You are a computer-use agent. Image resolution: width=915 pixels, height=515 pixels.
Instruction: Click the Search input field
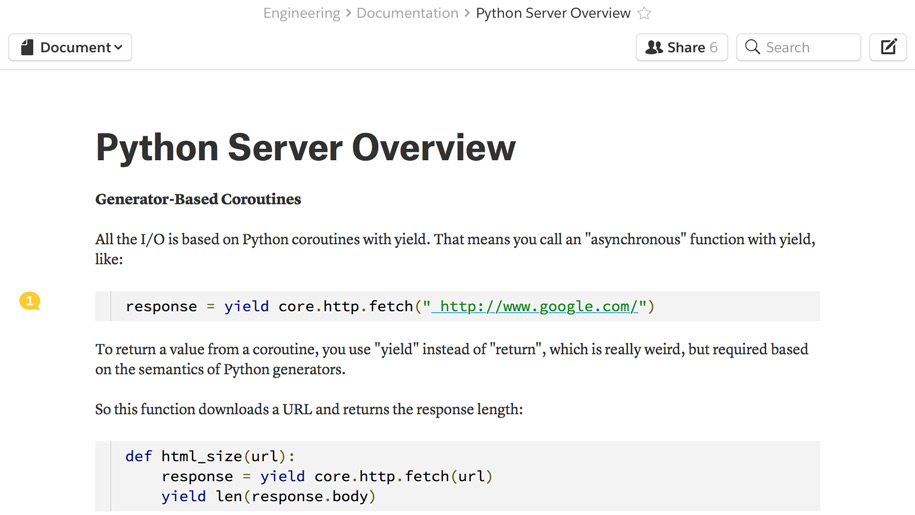pos(798,47)
